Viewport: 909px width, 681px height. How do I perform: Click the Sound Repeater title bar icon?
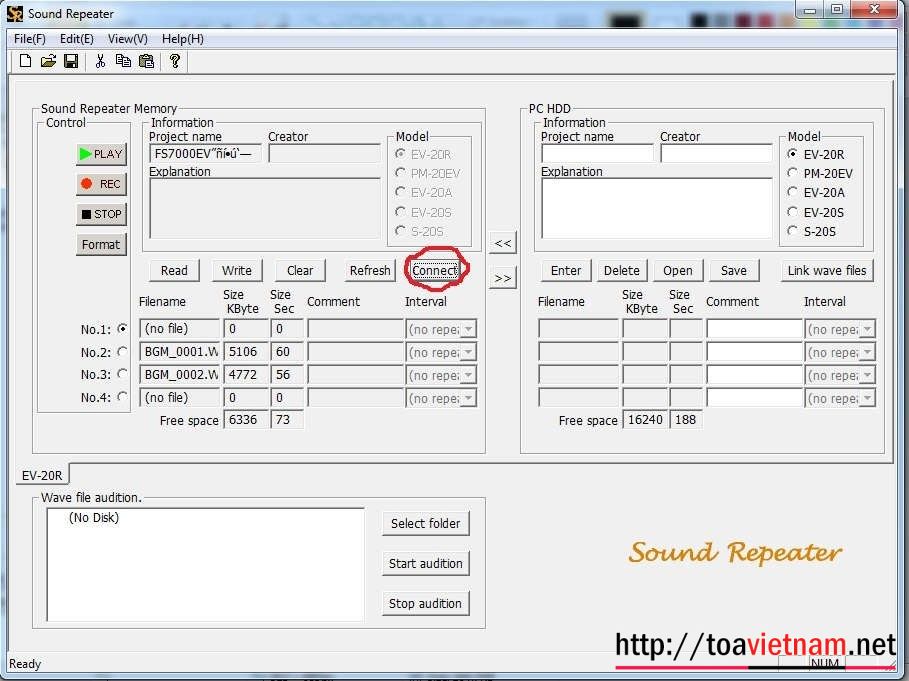14,14
